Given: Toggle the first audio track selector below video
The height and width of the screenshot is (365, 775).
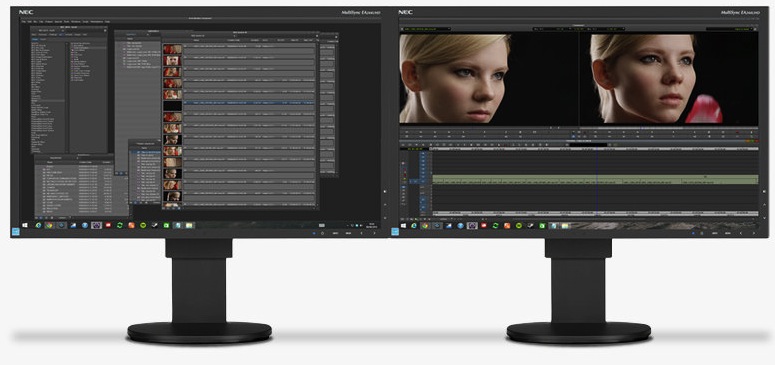Looking at the screenshot, I should 422,187.
